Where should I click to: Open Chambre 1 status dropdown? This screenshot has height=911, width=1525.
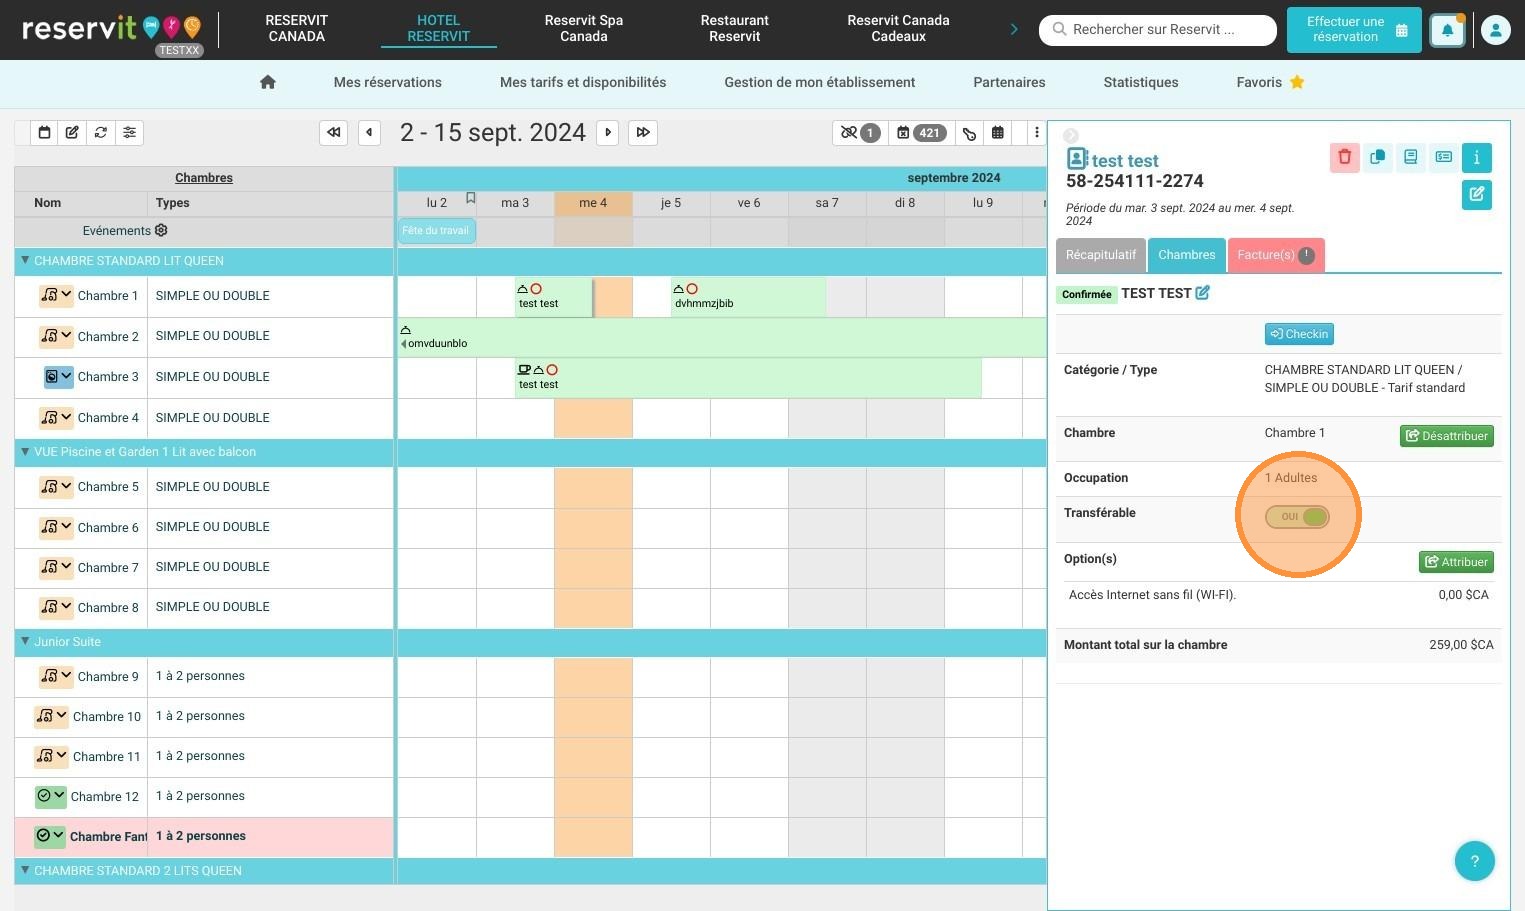click(x=56, y=295)
